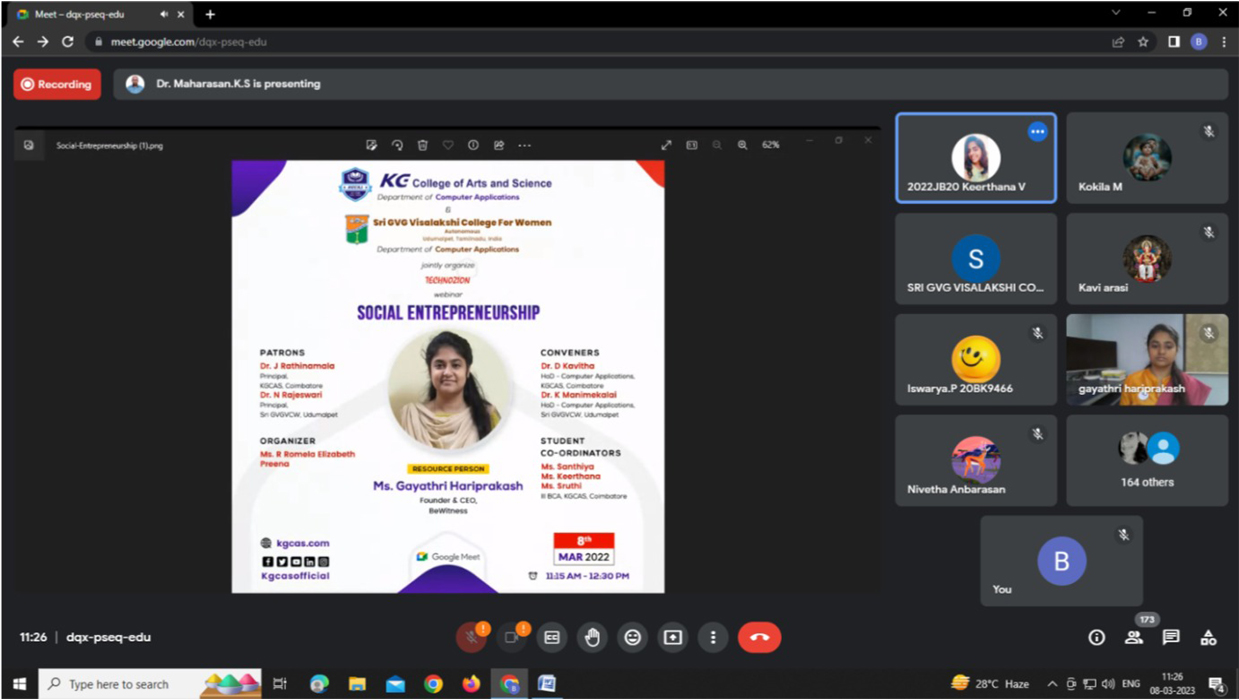The image size is (1239, 700).
Task: Open the notification center icon
Action: pos(1217,684)
